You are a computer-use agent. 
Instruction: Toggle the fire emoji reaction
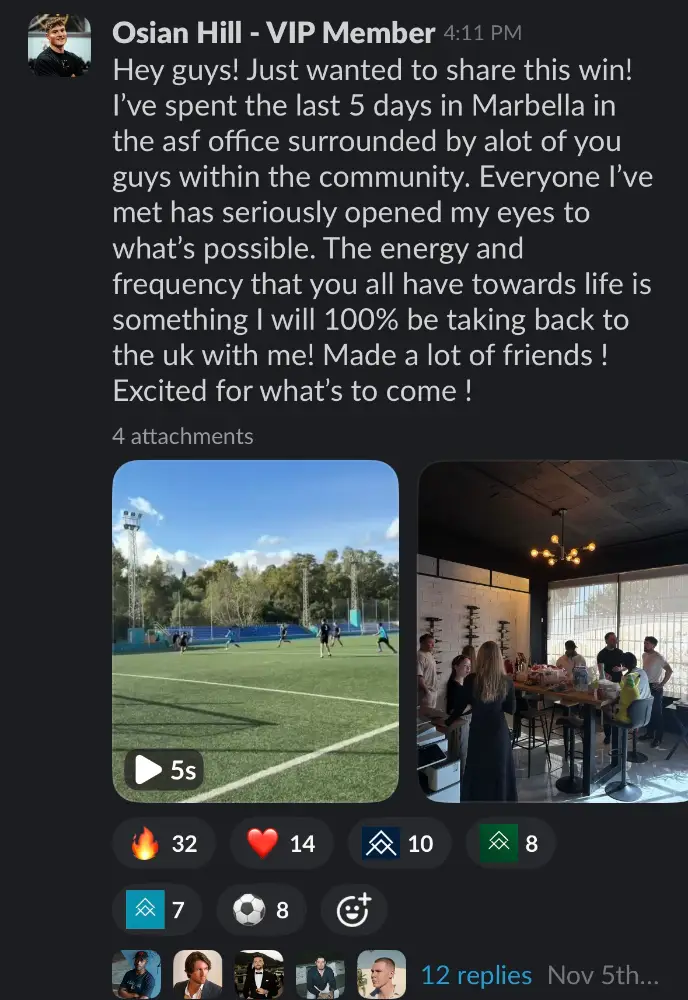(163, 843)
